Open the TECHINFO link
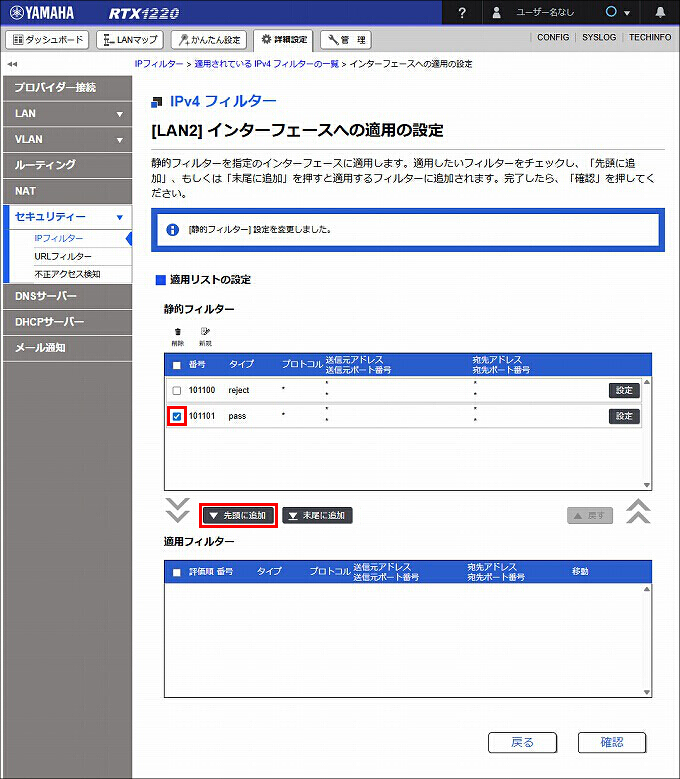Viewport: 680px width, 779px height. (x=650, y=37)
